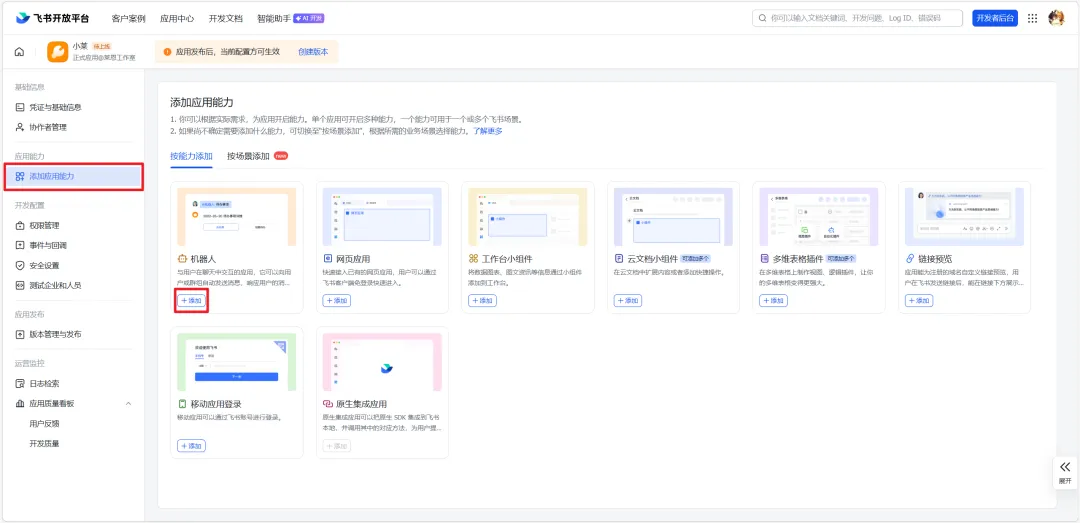The image size is (1080, 523).
Task: Go to home via house icon
Action: pyautogui.click(x=19, y=52)
